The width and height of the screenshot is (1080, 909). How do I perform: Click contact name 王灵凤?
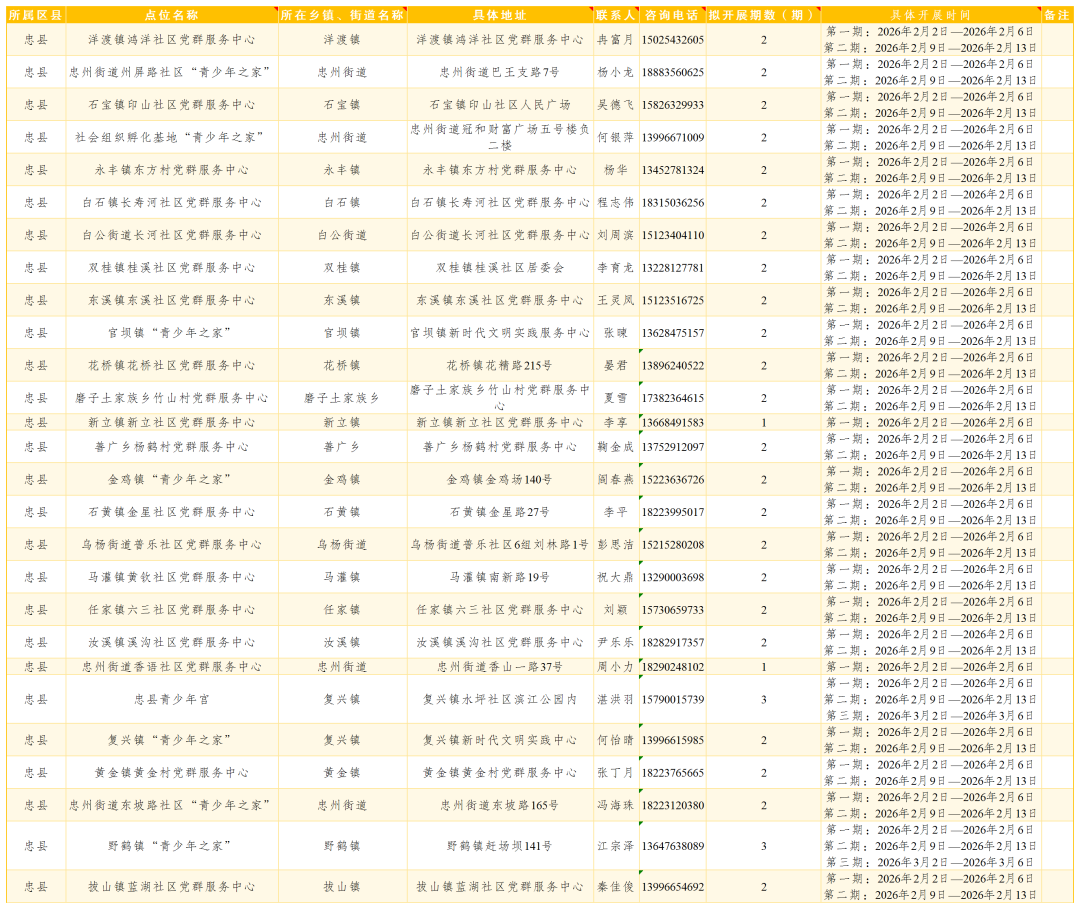pyautogui.click(x=616, y=300)
